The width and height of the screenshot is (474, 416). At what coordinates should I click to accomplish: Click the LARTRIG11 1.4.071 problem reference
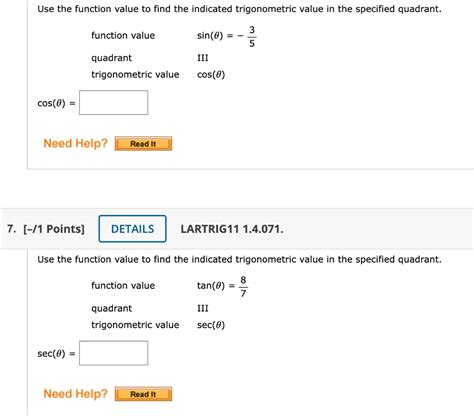[x=232, y=229]
